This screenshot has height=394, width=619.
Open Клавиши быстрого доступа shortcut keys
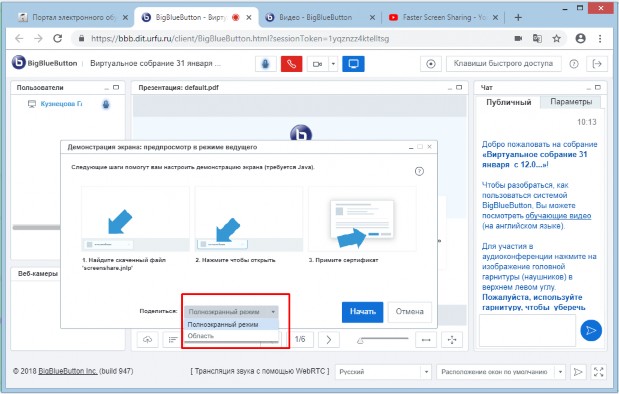coord(503,64)
